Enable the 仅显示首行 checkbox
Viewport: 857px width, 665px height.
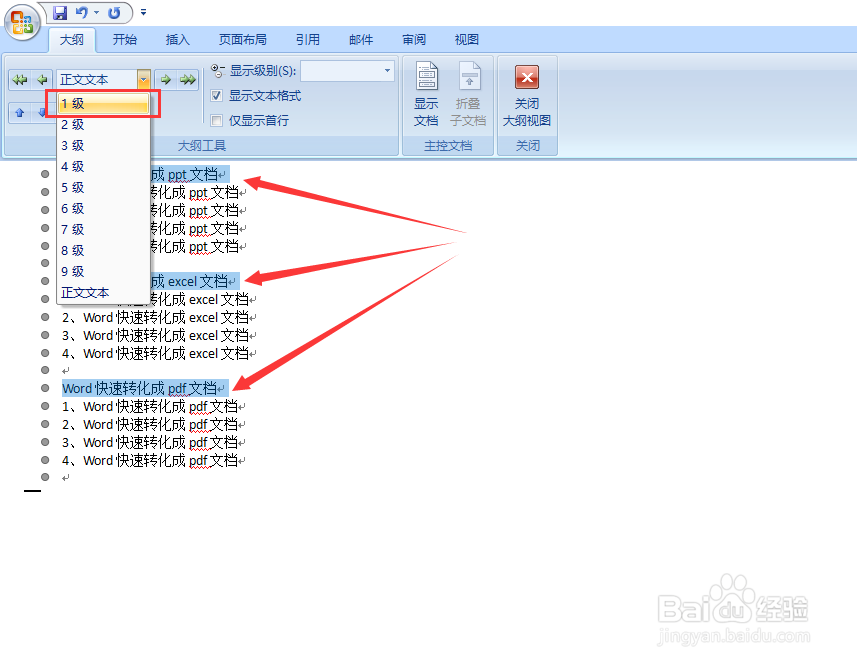click(216, 120)
